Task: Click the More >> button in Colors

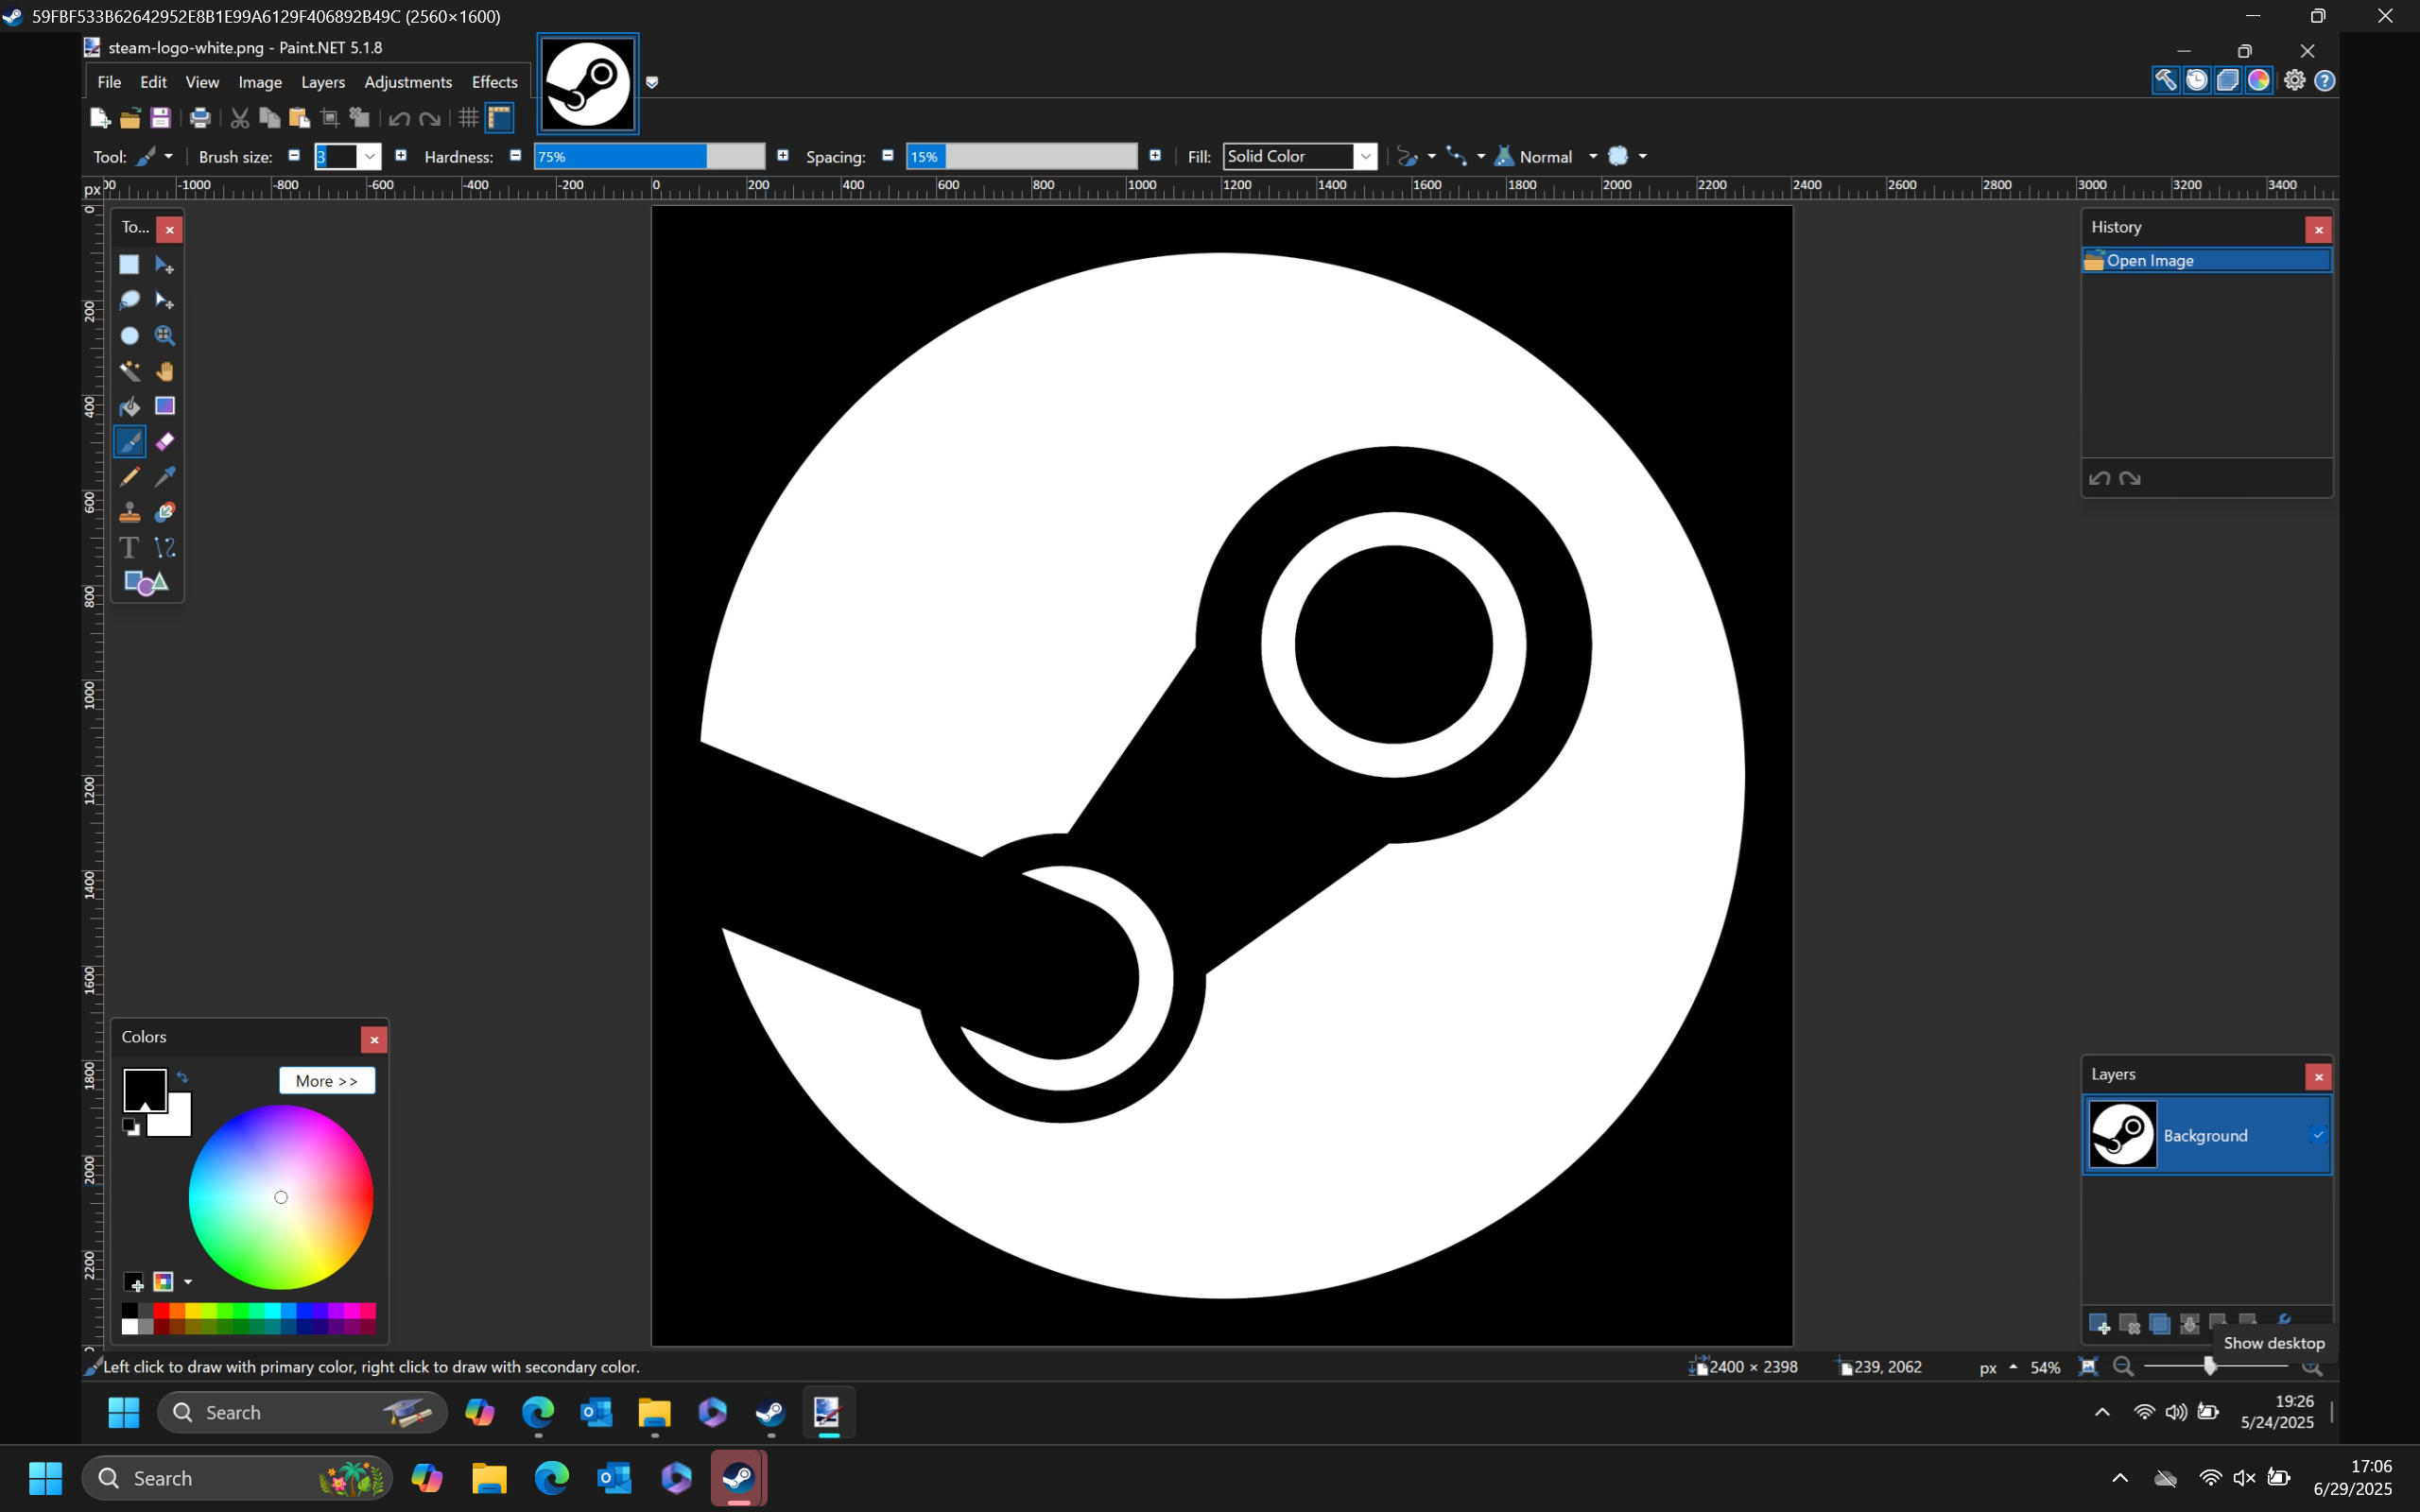Action: [x=326, y=1080]
